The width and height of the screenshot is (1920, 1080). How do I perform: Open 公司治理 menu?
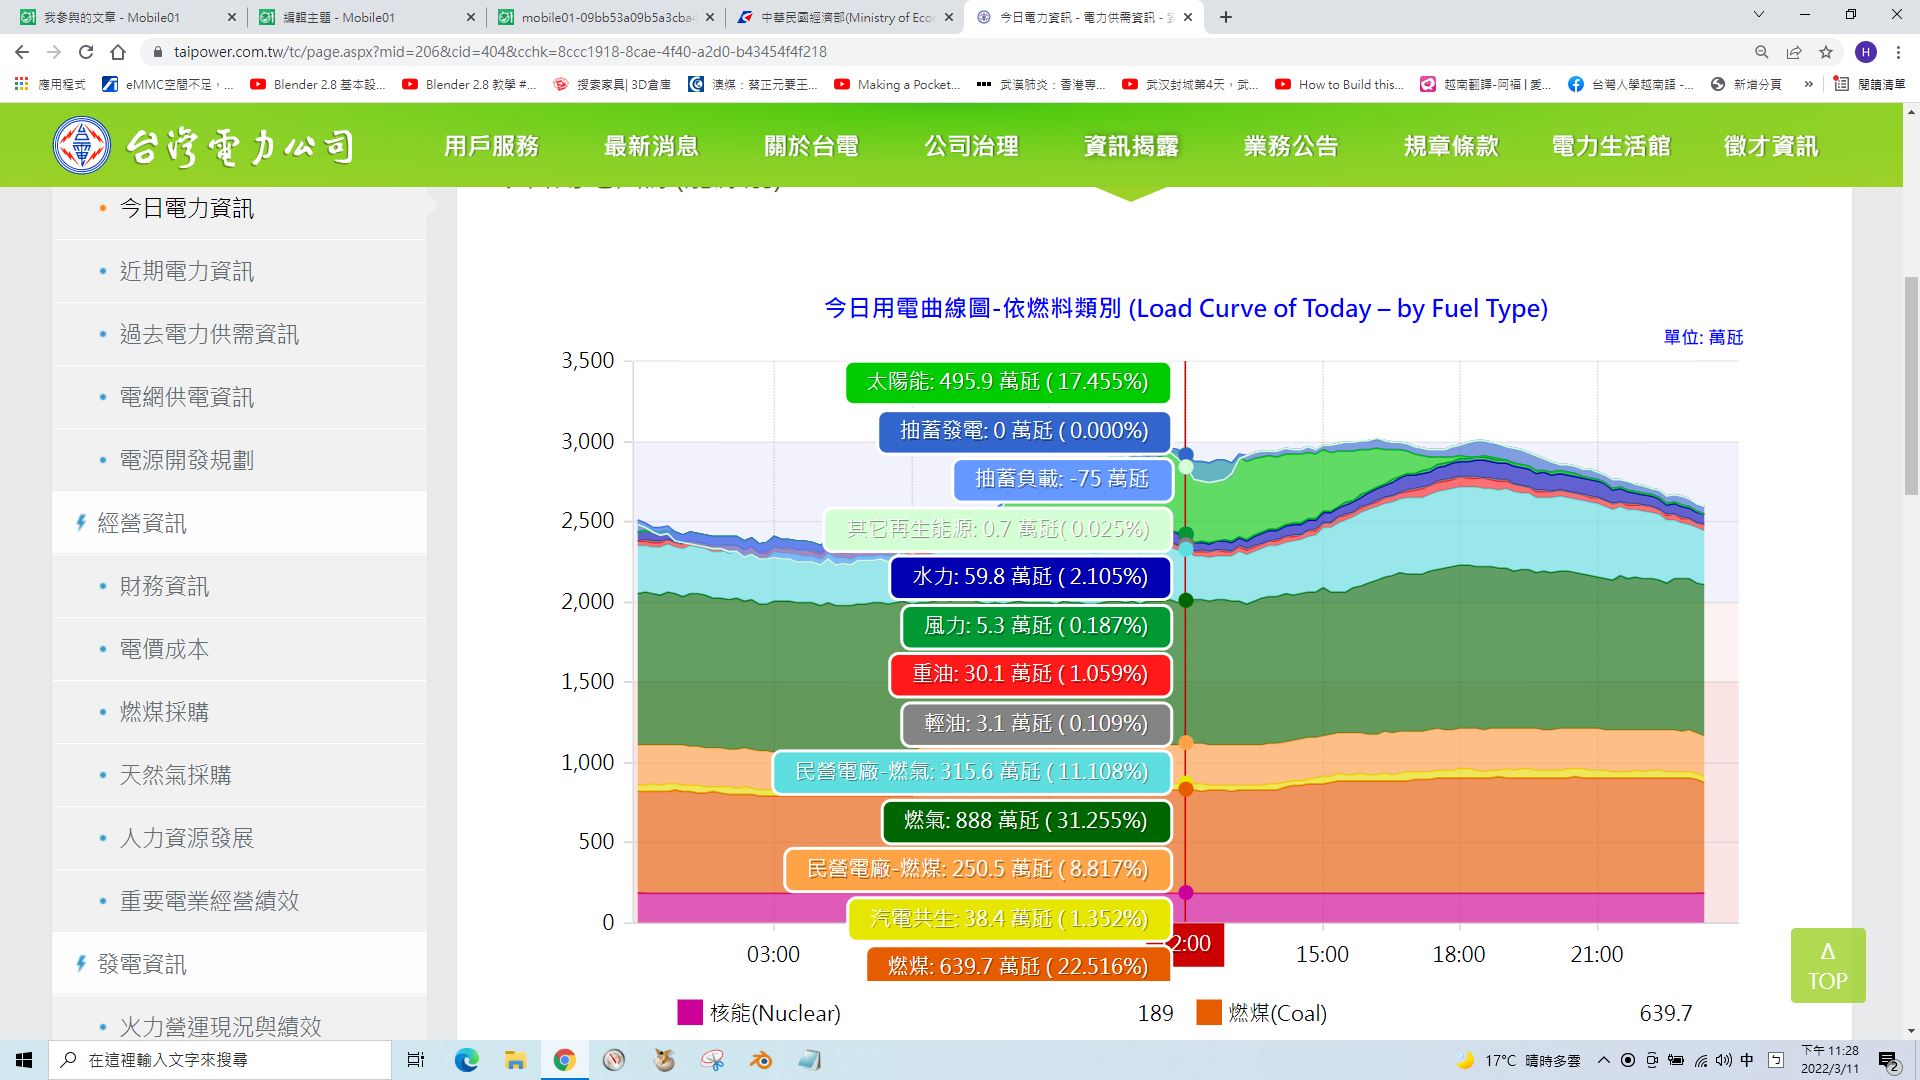pyautogui.click(x=971, y=146)
